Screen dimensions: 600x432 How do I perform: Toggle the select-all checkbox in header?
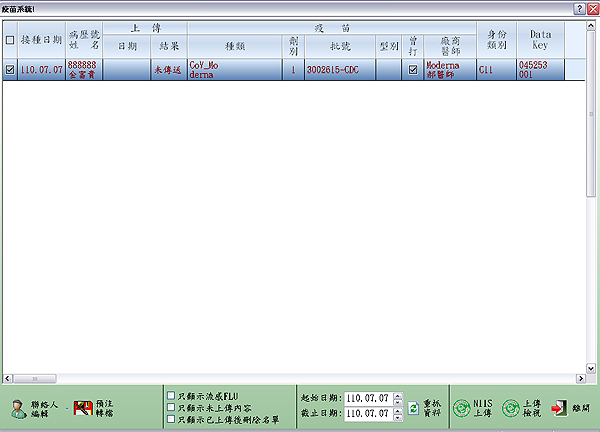10,40
